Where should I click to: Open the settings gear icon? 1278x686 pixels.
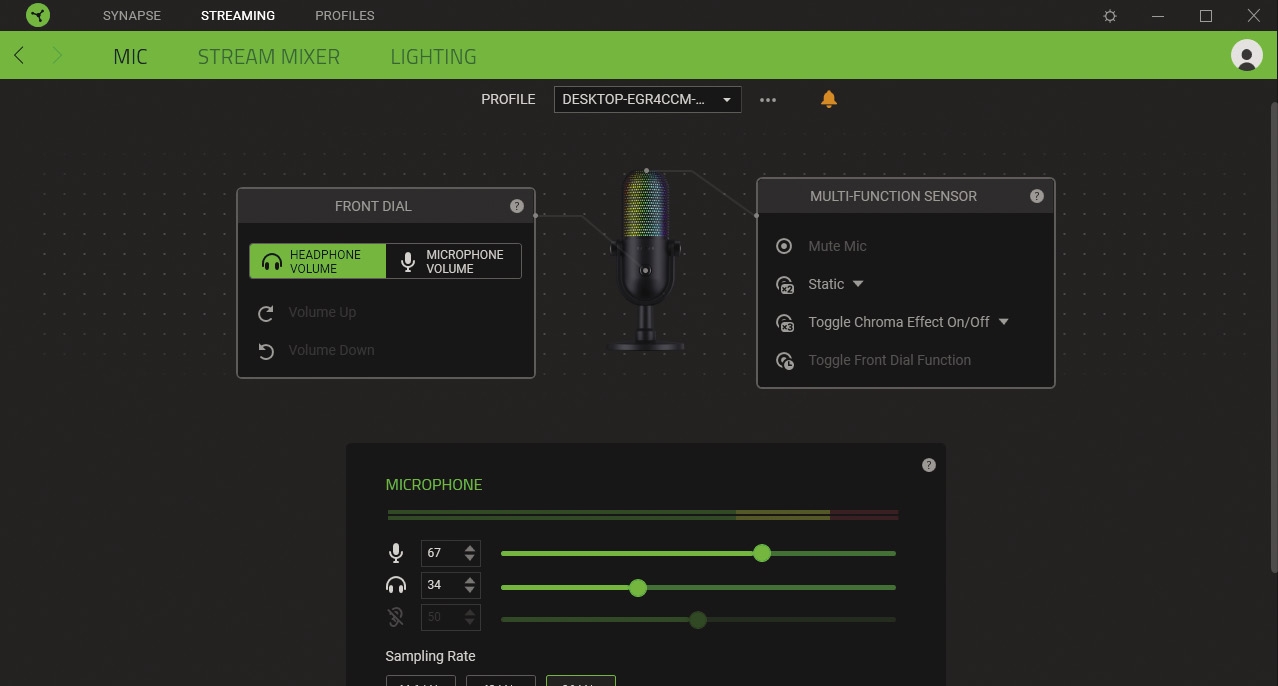[1110, 16]
